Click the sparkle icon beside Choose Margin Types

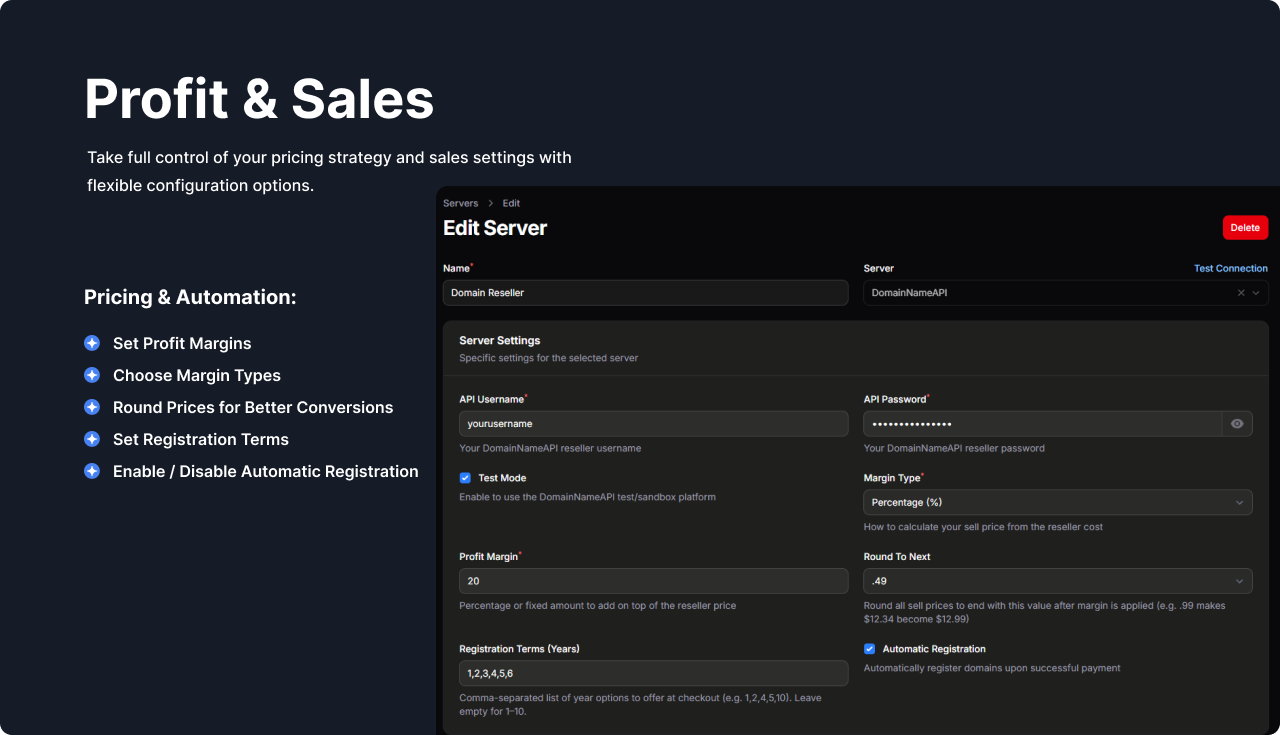coord(92,375)
